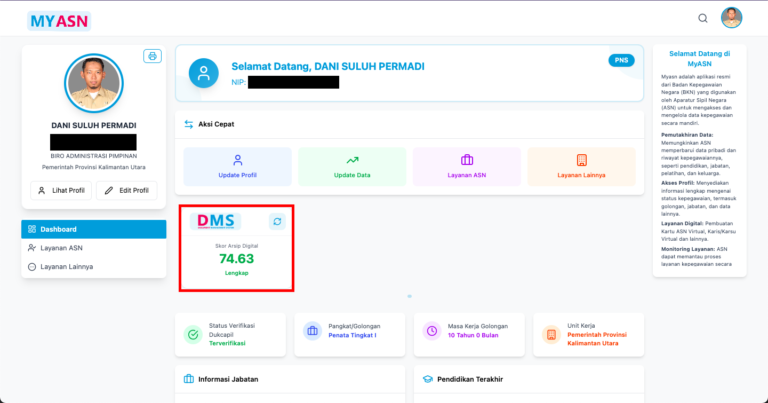Click the Masa Kerja Golongan clock icon
Image resolution: width=768 pixels, height=403 pixels.
coord(432,331)
